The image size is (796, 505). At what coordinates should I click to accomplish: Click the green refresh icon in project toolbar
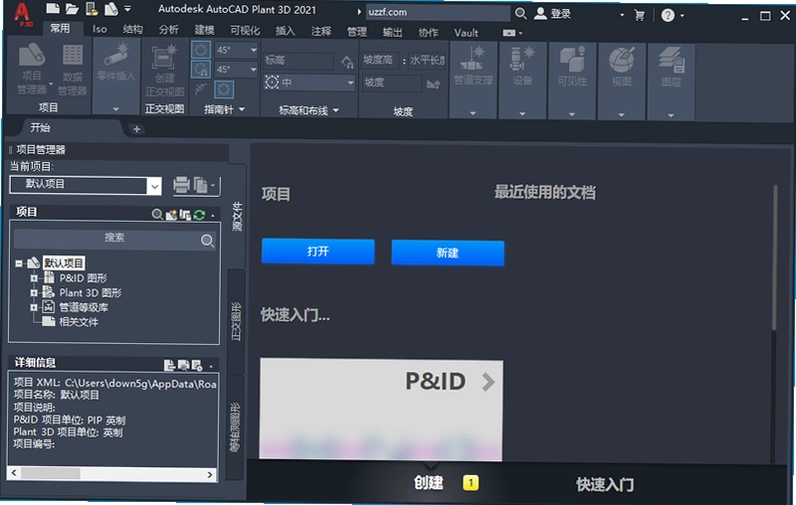point(199,215)
